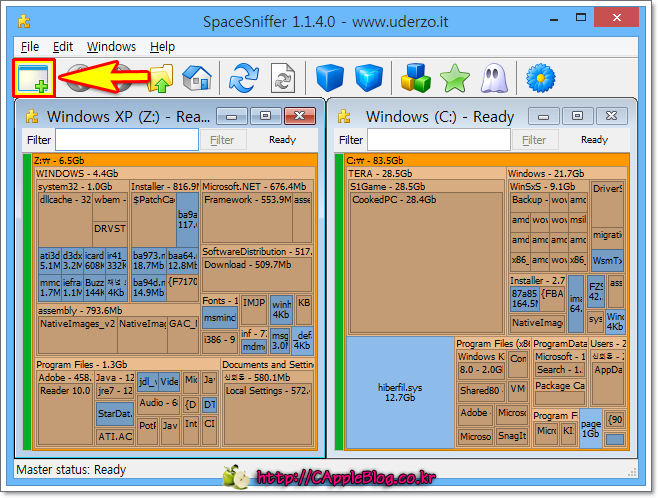Select the SnagIt folder block

(512, 436)
